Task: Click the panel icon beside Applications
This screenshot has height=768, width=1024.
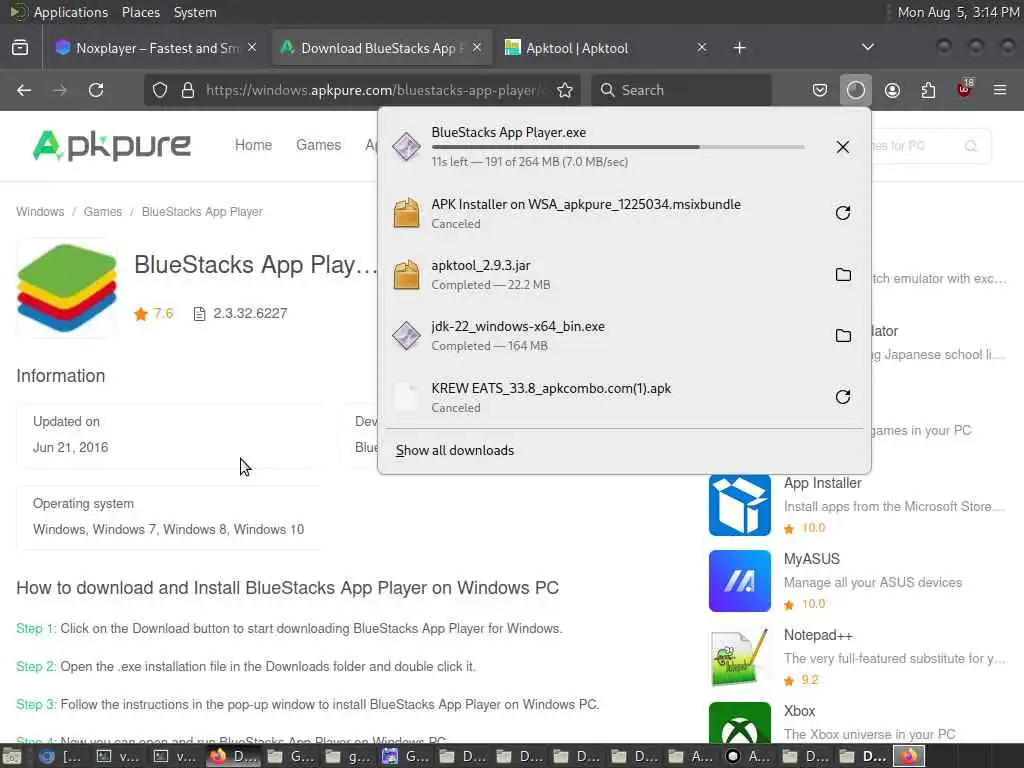Action: tap(18, 12)
